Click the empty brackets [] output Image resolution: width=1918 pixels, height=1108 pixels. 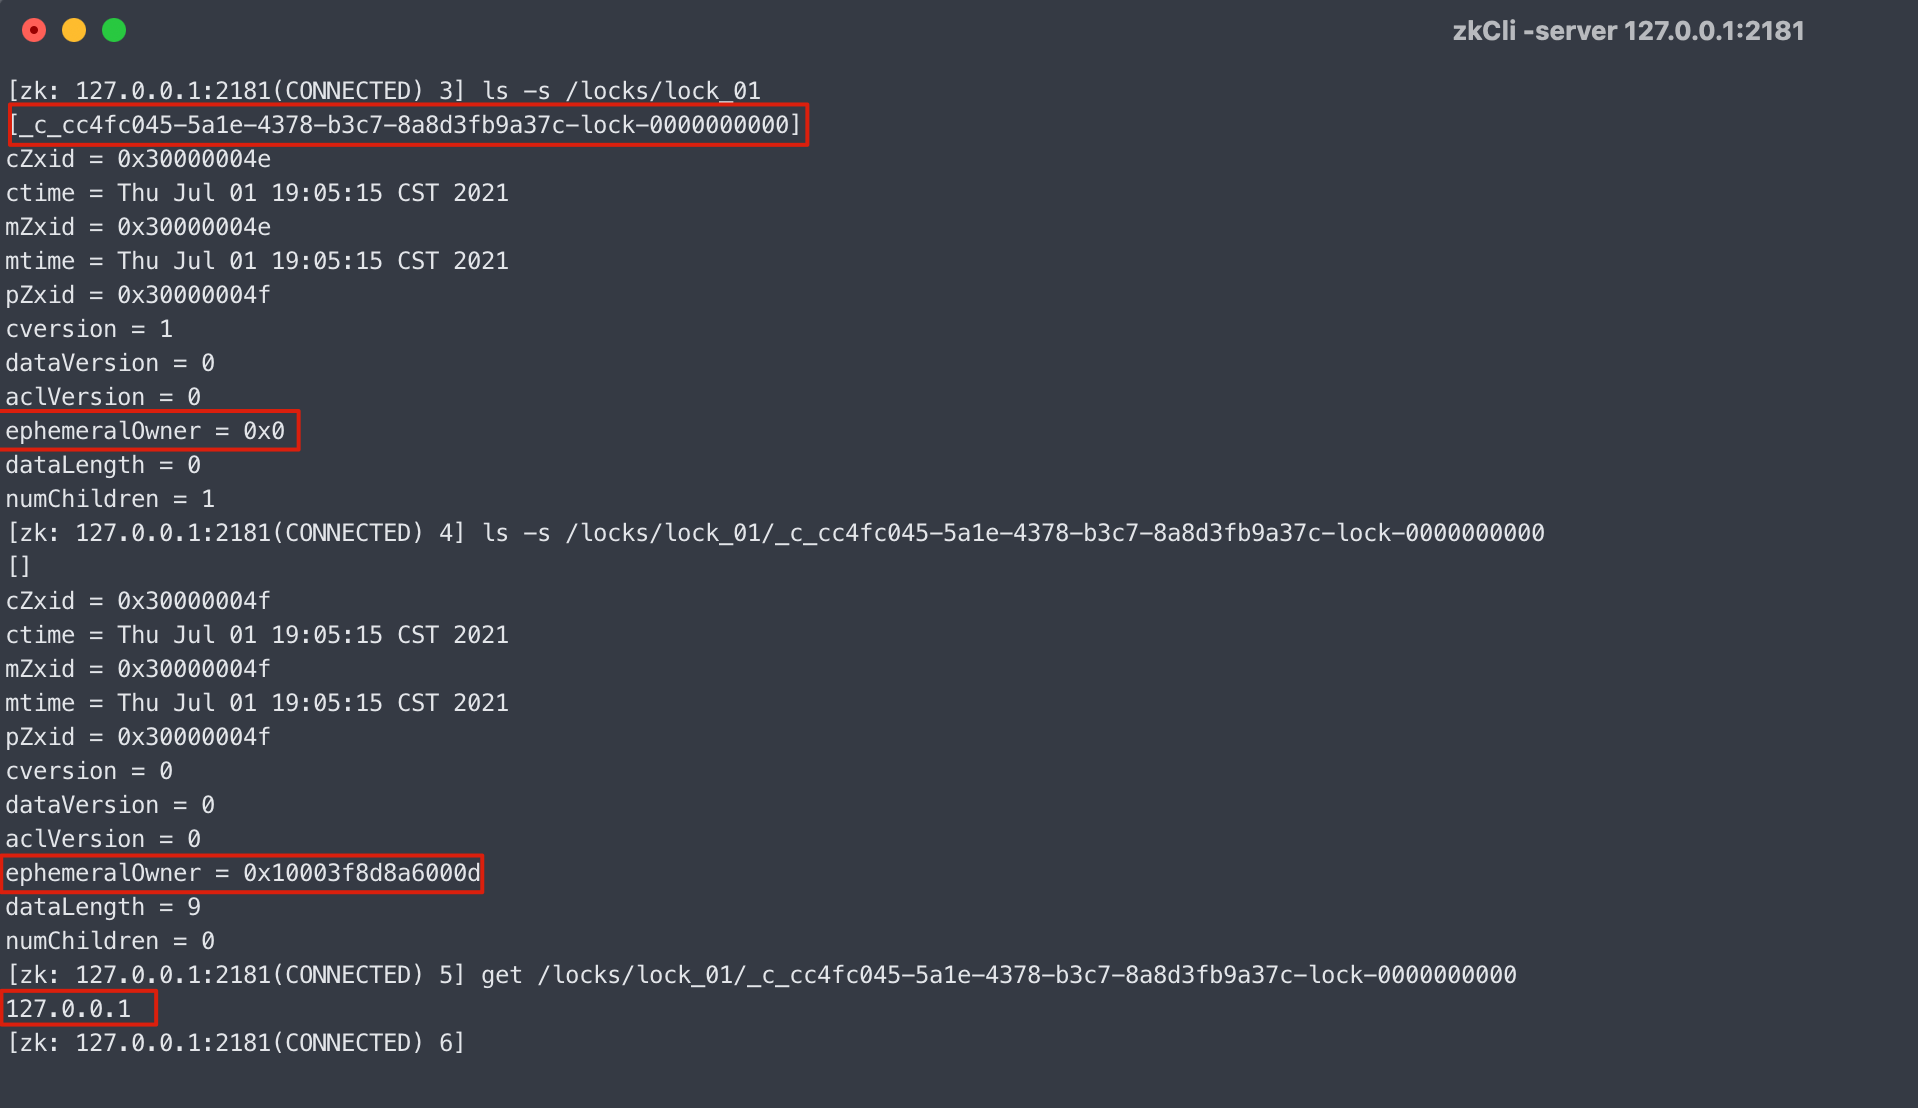(19, 567)
